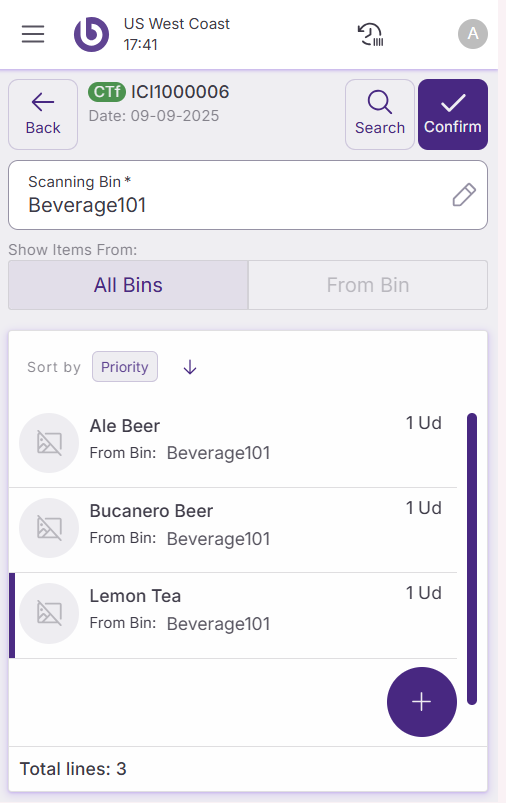Switch to From Bin filter
Viewport: 506px width, 803px height.
pyautogui.click(x=368, y=285)
